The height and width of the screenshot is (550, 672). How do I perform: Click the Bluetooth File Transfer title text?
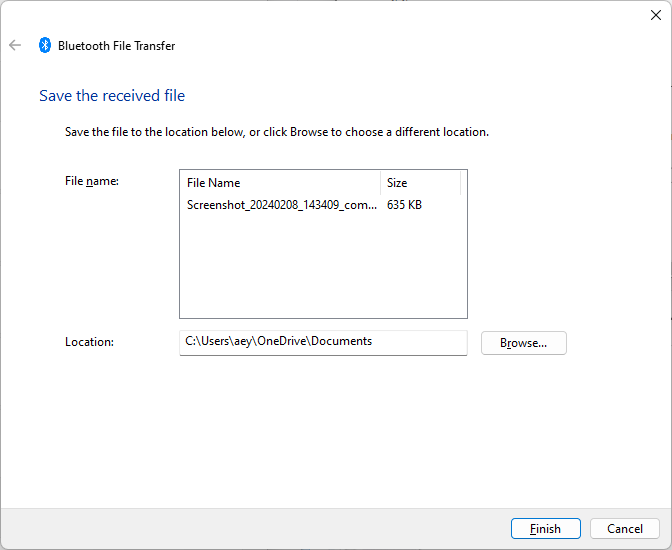(x=117, y=46)
